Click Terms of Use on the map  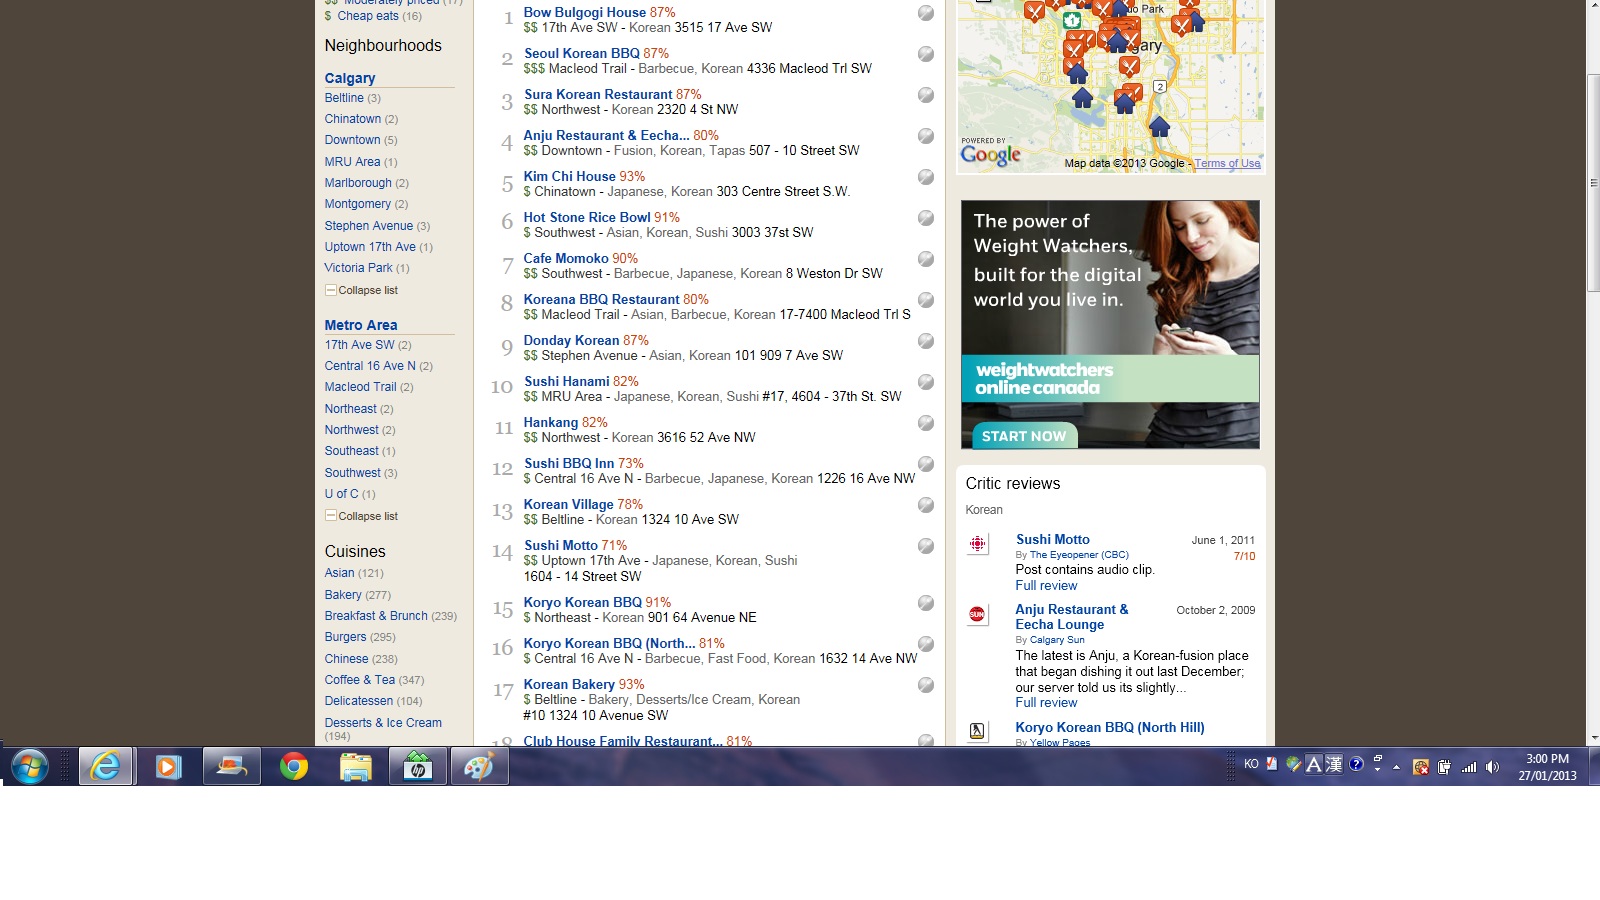point(1227,163)
